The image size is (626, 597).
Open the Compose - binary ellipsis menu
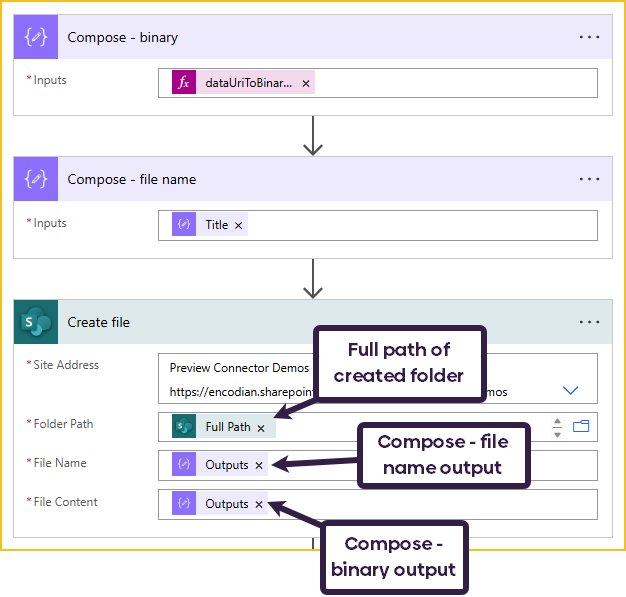589,37
